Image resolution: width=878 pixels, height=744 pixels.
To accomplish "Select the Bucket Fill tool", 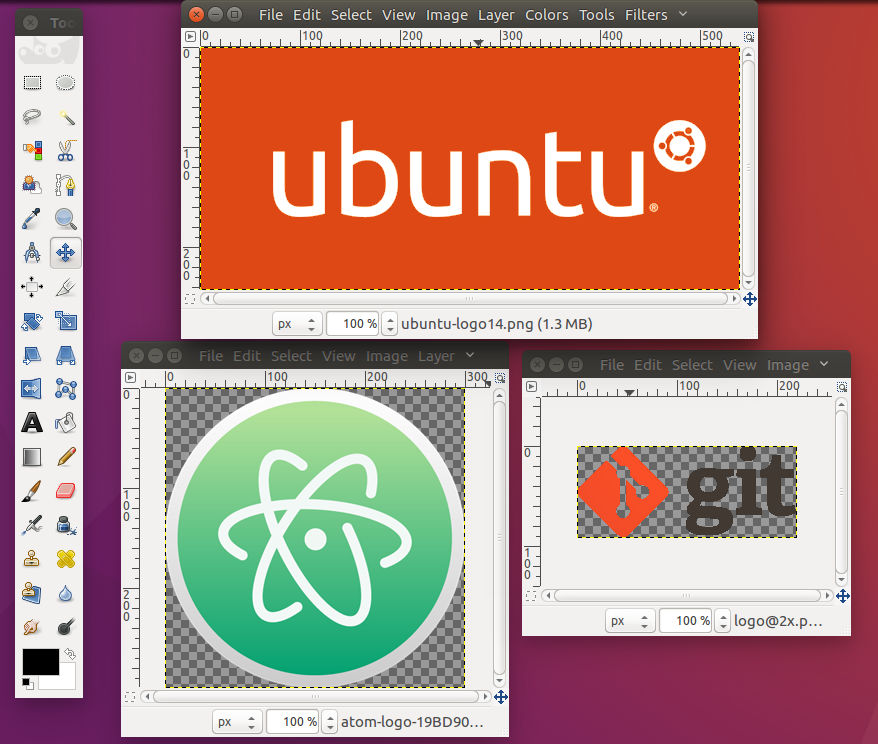I will [x=66, y=423].
